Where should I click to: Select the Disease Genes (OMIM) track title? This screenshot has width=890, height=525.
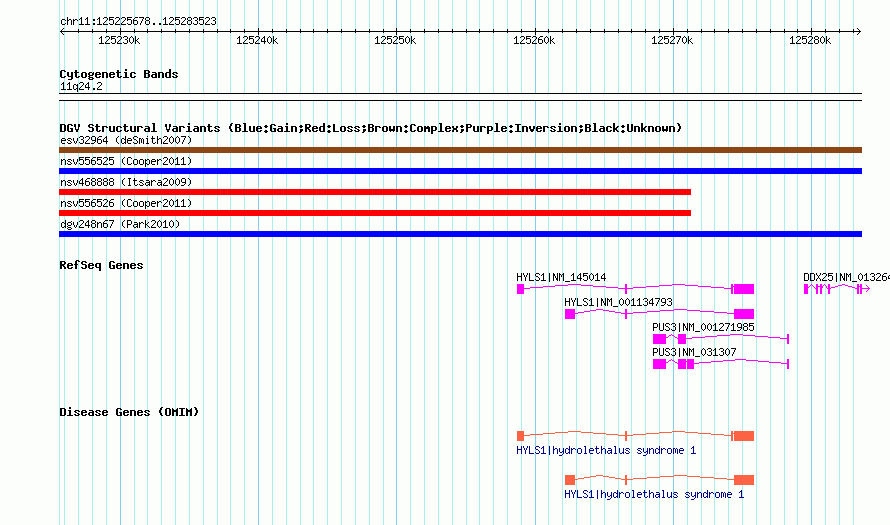(x=129, y=412)
